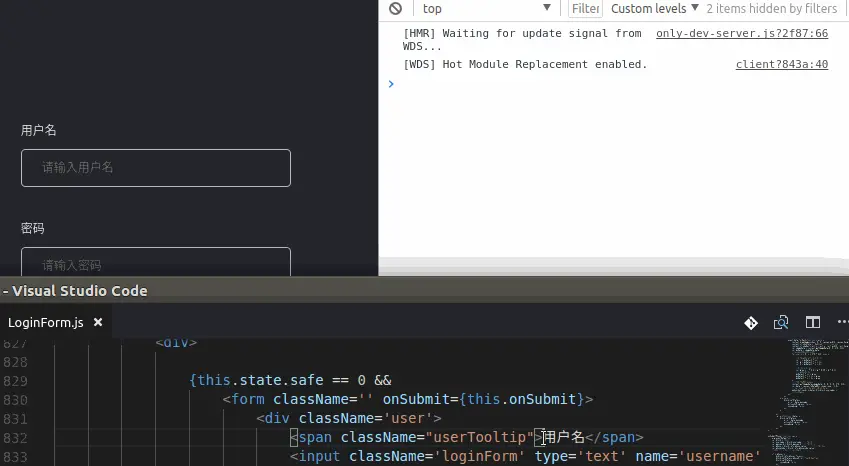Click the 用户名 label above the first input
849x466 pixels.
point(38,130)
